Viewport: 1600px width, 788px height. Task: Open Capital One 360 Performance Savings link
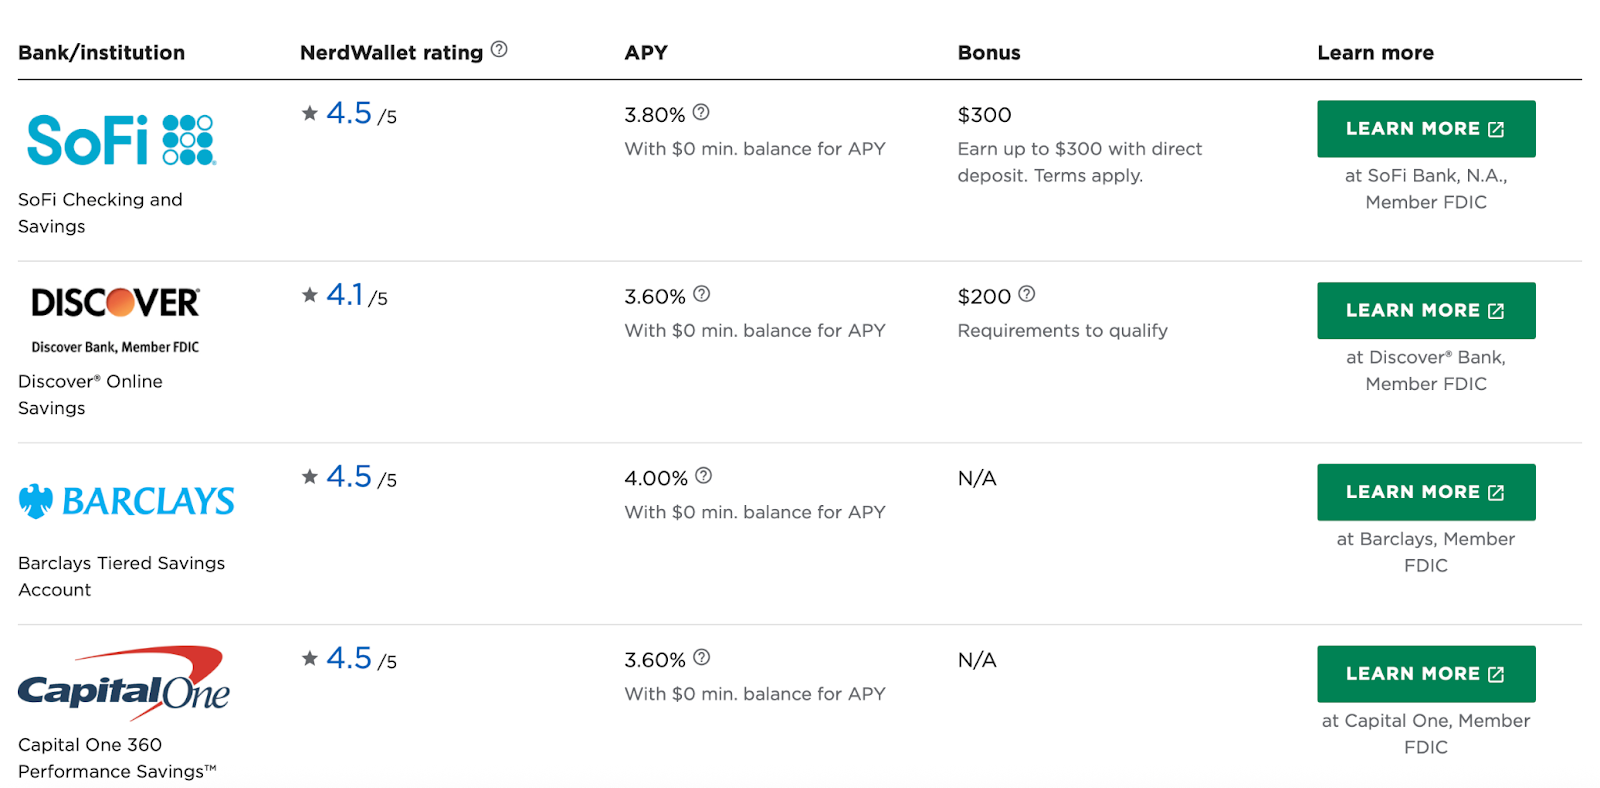pos(117,758)
